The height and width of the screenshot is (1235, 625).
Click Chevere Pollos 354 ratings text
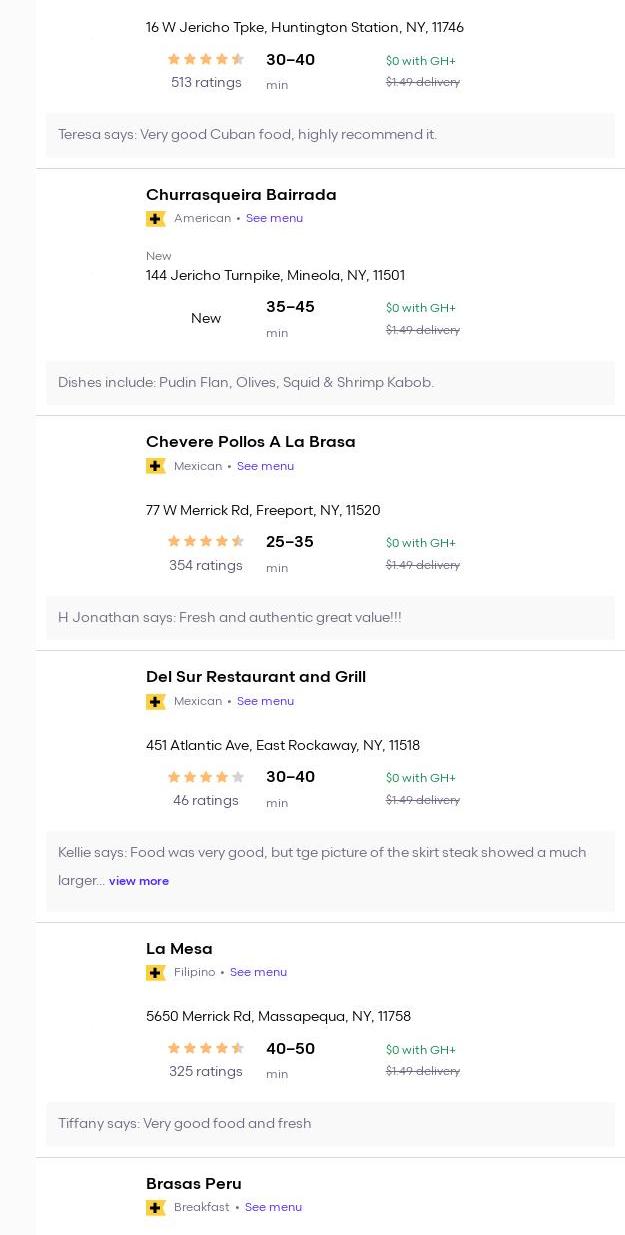click(206, 566)
